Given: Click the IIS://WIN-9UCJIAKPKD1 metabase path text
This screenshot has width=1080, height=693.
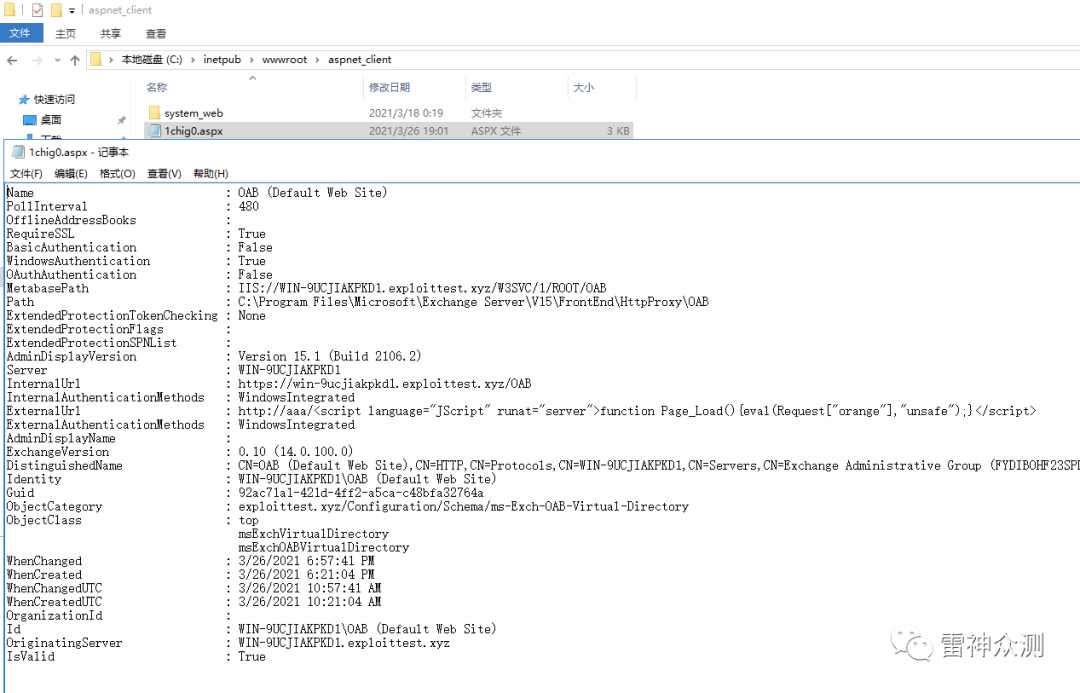Looking at the screenshot, I should click(422, 289).
